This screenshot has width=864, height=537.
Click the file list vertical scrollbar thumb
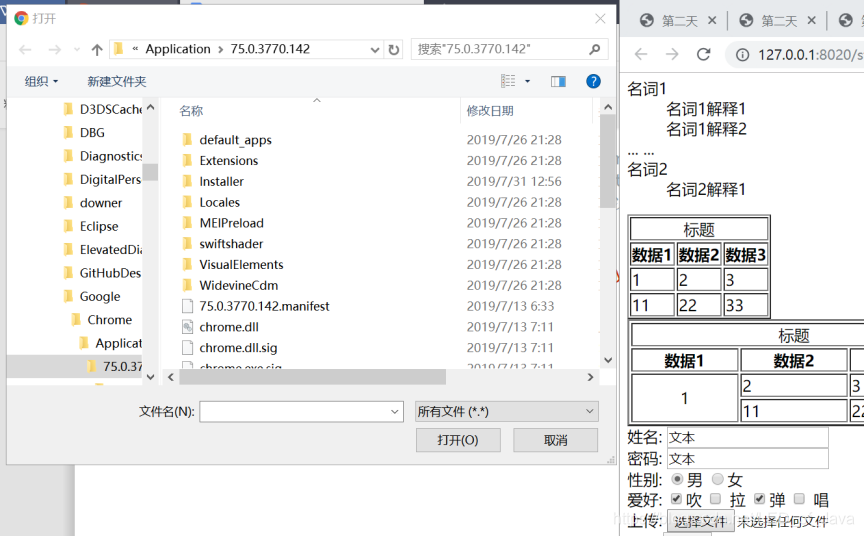(x=608, y=161)
